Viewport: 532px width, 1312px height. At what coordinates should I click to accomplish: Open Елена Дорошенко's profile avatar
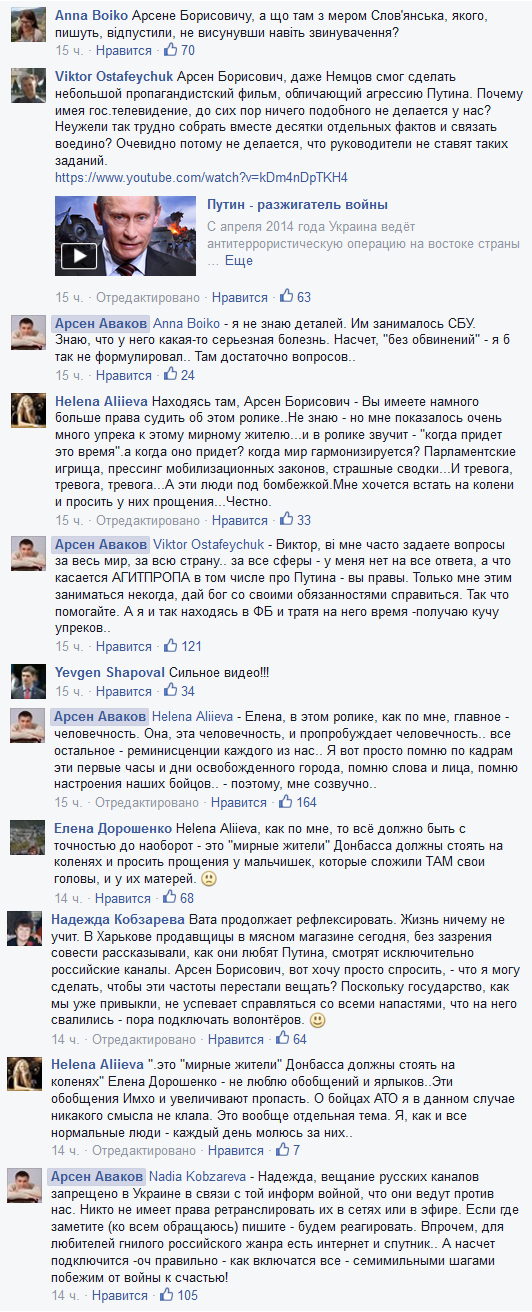(x=27, y=840)
